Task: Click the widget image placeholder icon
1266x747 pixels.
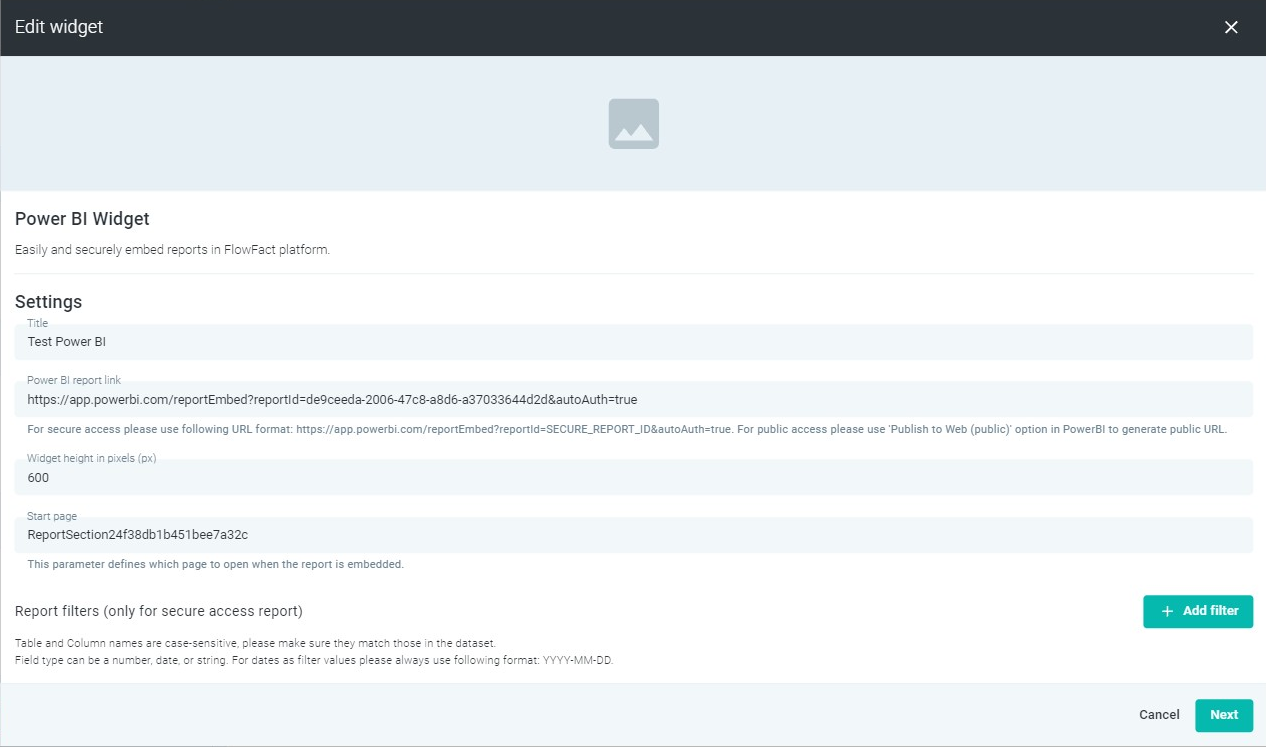Action: pos(634,124)
